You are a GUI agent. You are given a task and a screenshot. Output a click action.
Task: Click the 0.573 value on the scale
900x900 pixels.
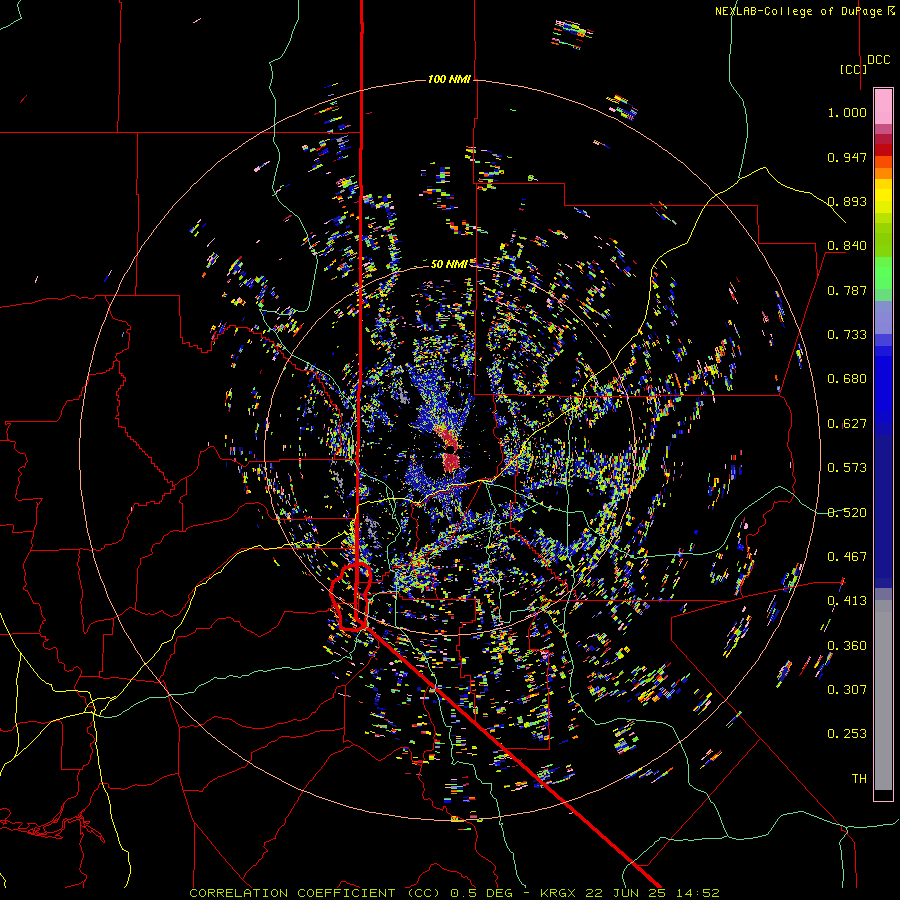click(847, 468)
